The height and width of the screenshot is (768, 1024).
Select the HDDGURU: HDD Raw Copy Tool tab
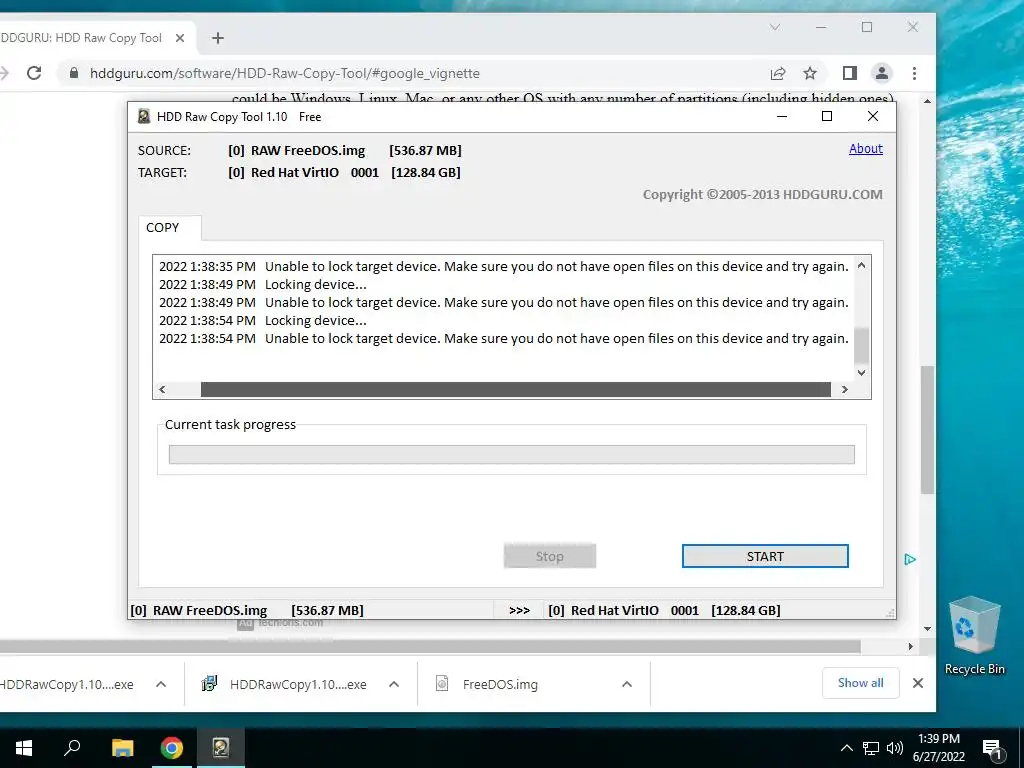tap(81, 38)
